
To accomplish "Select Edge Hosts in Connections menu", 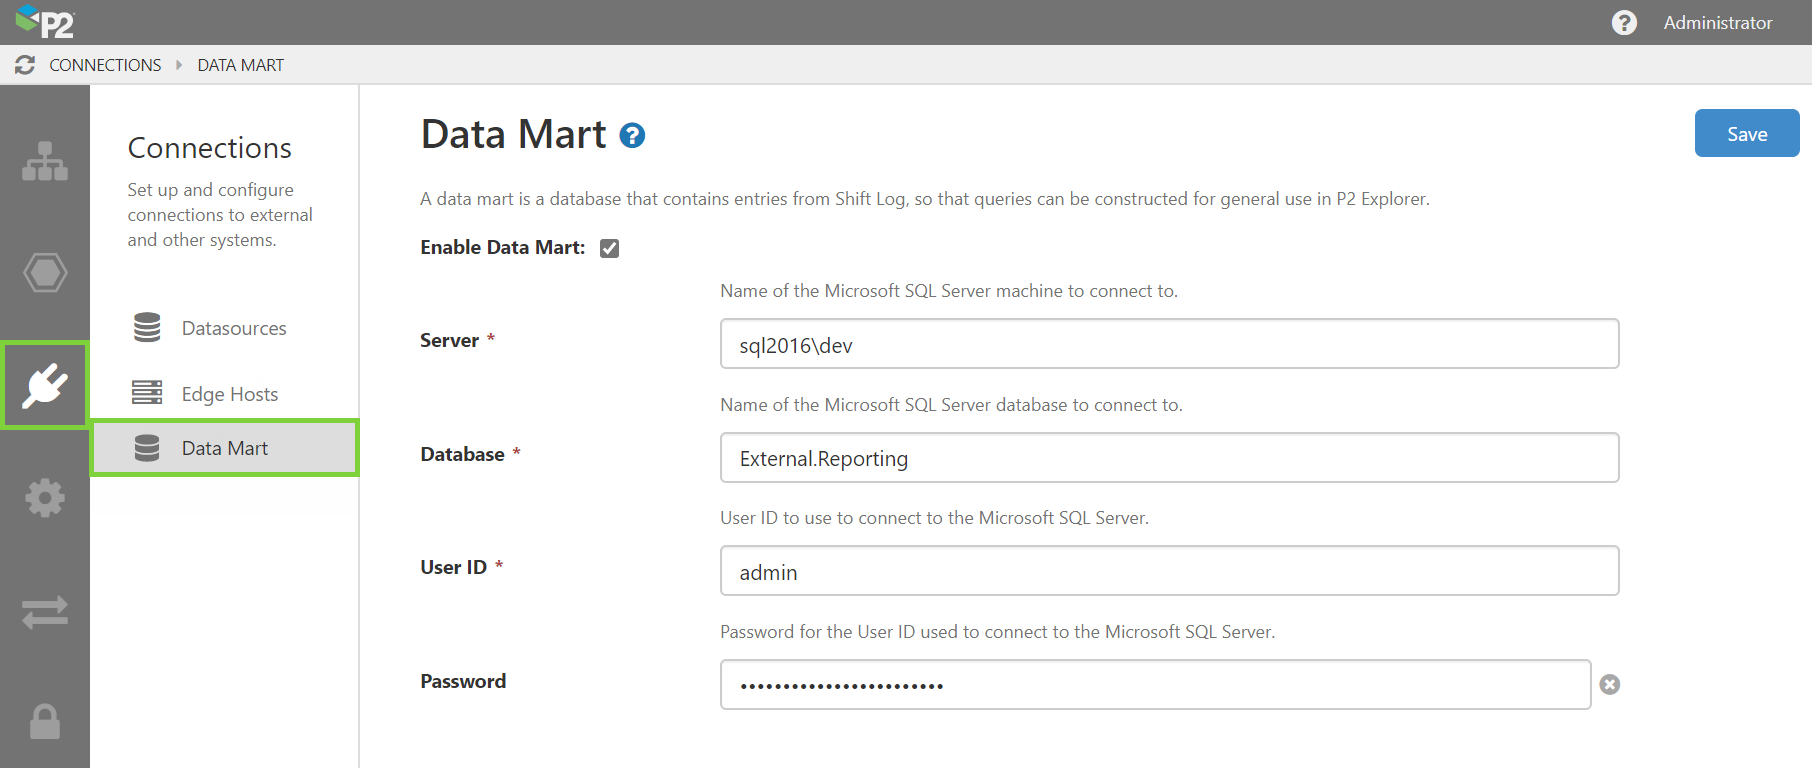I will coord(229,394).
